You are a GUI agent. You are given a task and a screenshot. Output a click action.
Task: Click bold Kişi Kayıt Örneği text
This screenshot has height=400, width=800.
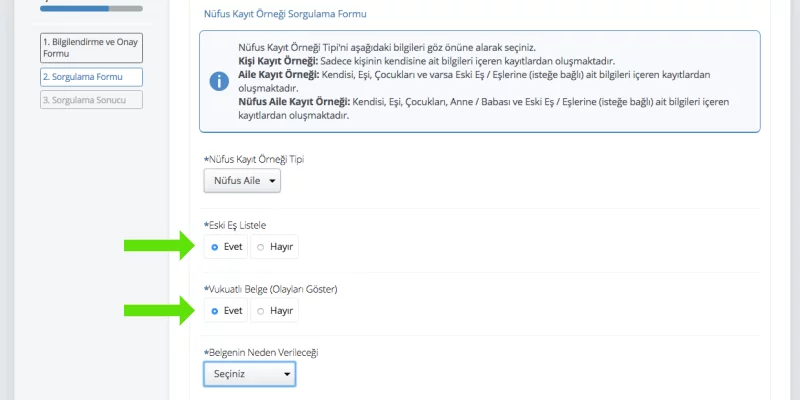(278, 61)
